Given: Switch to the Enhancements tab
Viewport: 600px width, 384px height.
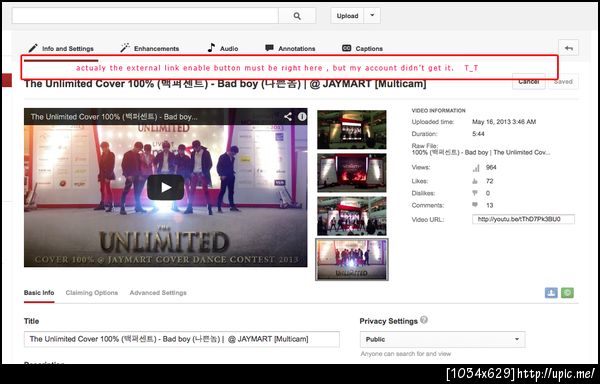Looking at the screenshot, I should pyautogui.click(x=150, y=49).
